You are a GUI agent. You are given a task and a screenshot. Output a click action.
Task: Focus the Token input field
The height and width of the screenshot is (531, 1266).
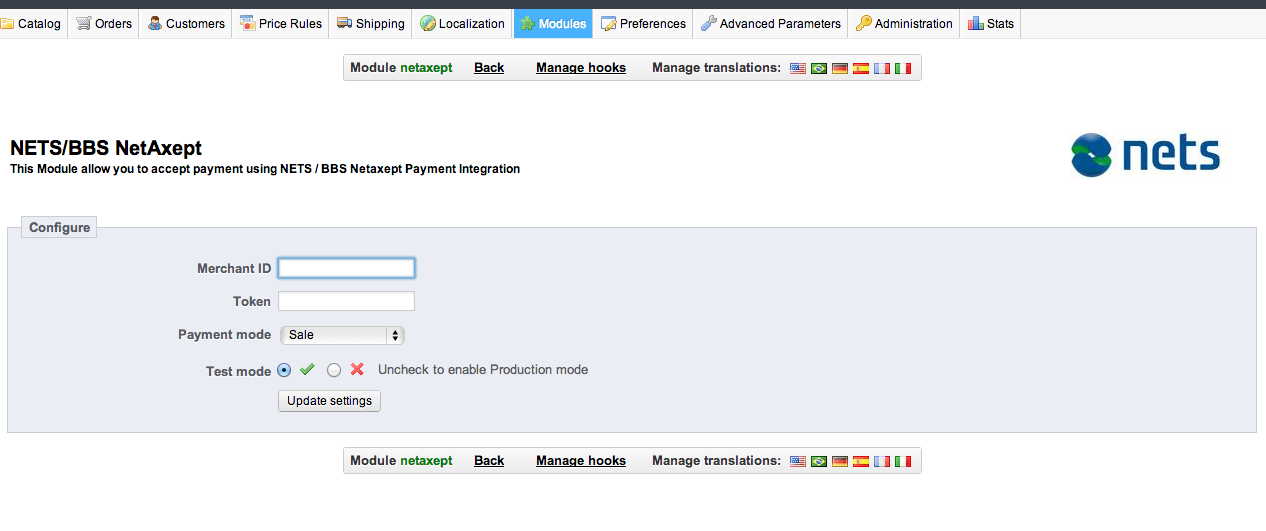pos(346,301)
